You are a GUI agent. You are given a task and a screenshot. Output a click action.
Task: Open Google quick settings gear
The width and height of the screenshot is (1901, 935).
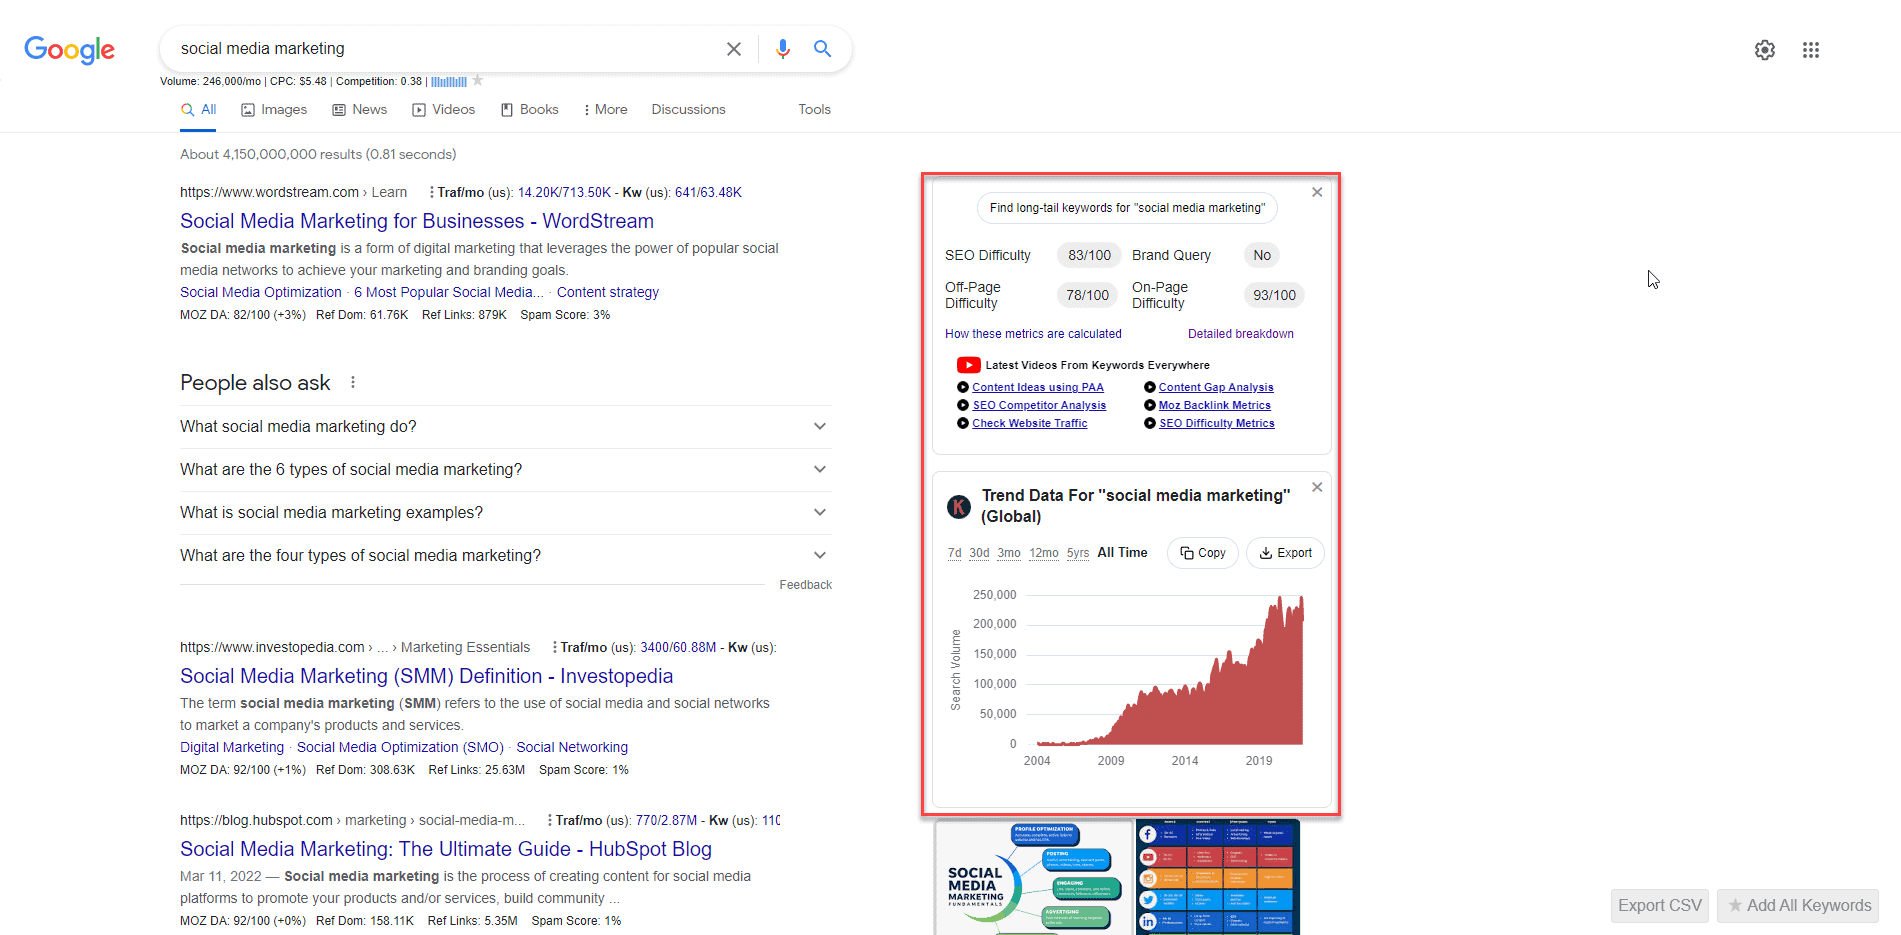click(1764, 49)
